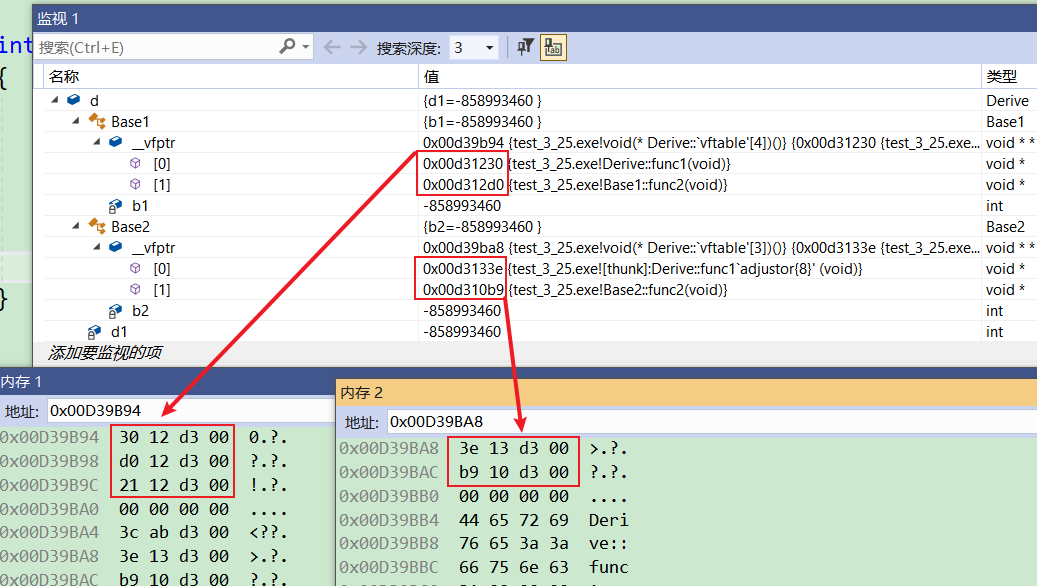This screenshot has height=586, width=1037.
Task: Click the blue cube icon beside variable d
Action: point(74,100)
